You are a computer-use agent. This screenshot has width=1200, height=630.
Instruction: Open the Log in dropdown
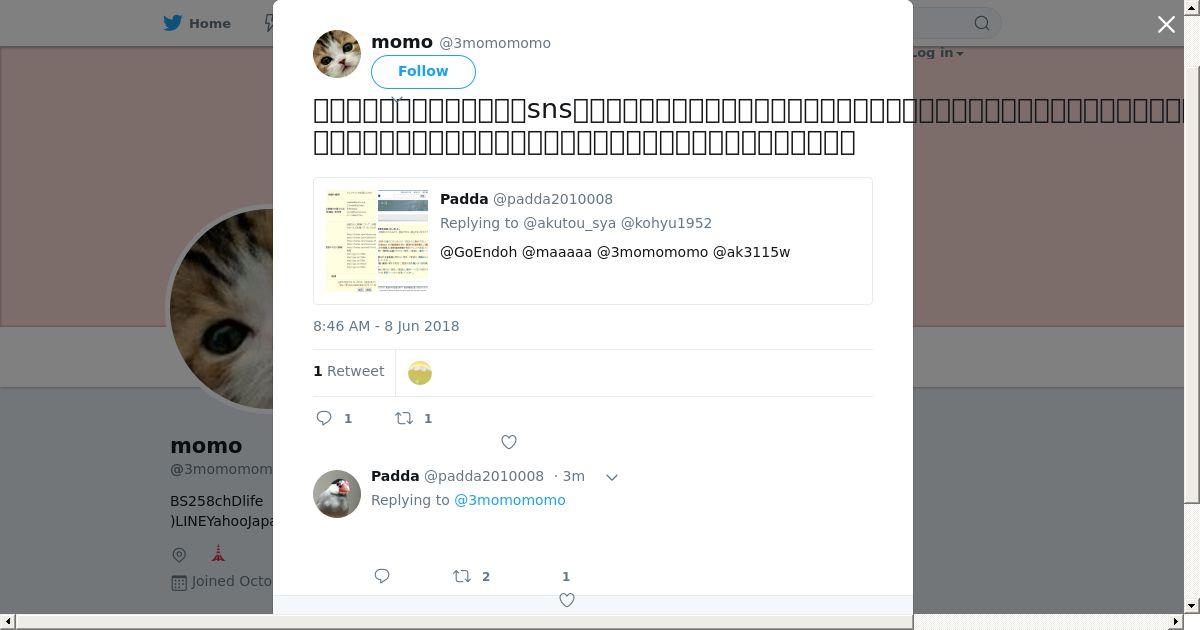(x=937, y=53)
